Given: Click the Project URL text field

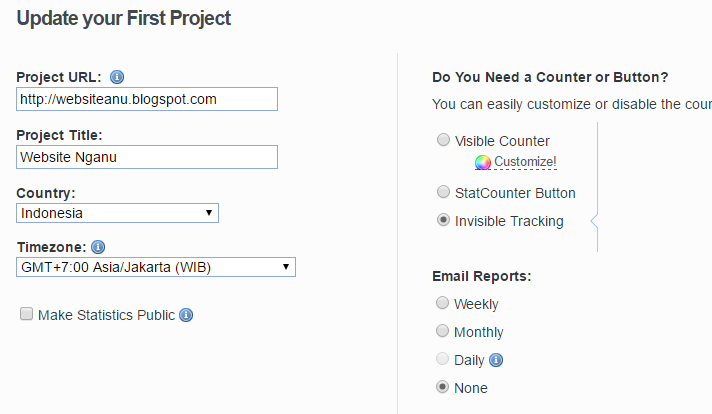Looking at the screenshot, I should coord(147,99).
